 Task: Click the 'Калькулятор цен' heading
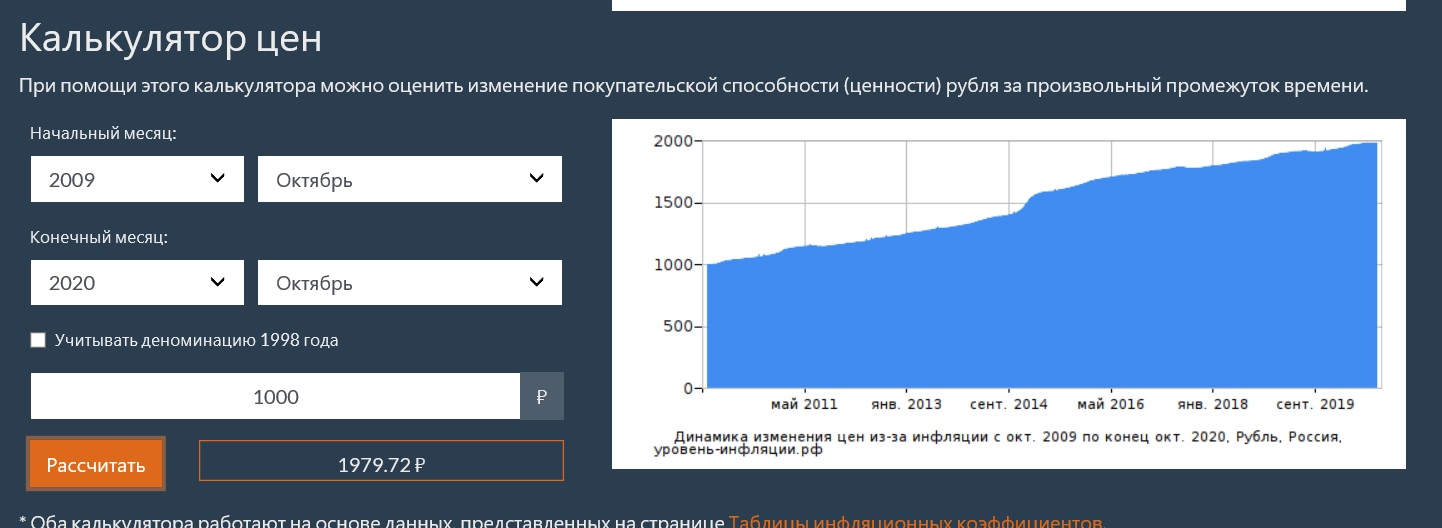click(x=171, y=39)
